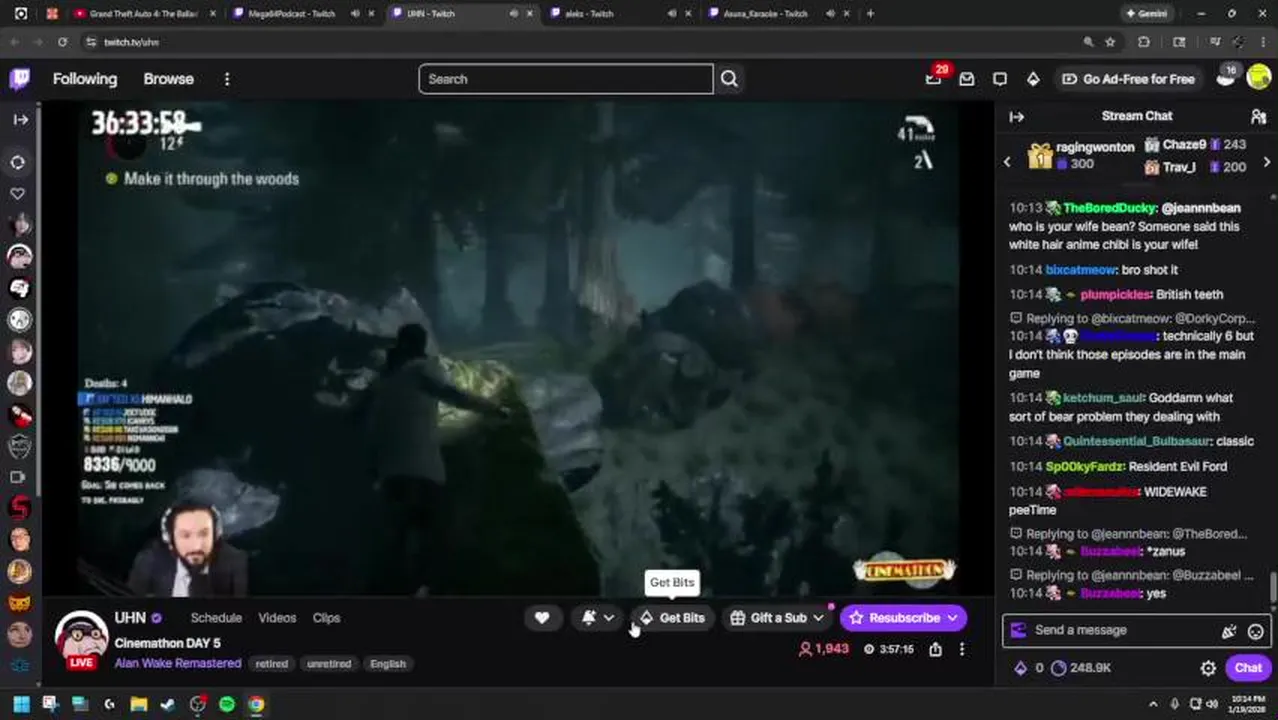Open chat settings gear

(1208, 668)
